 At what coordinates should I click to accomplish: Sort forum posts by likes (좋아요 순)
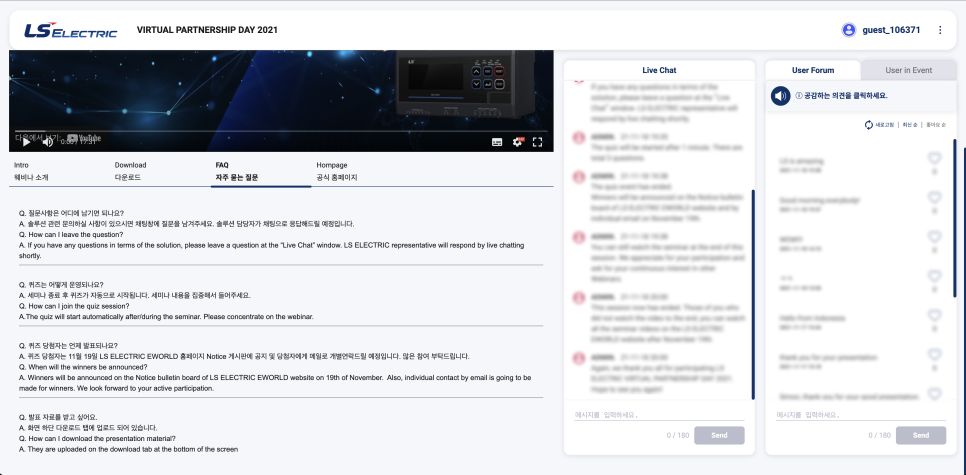coord(936,125)
